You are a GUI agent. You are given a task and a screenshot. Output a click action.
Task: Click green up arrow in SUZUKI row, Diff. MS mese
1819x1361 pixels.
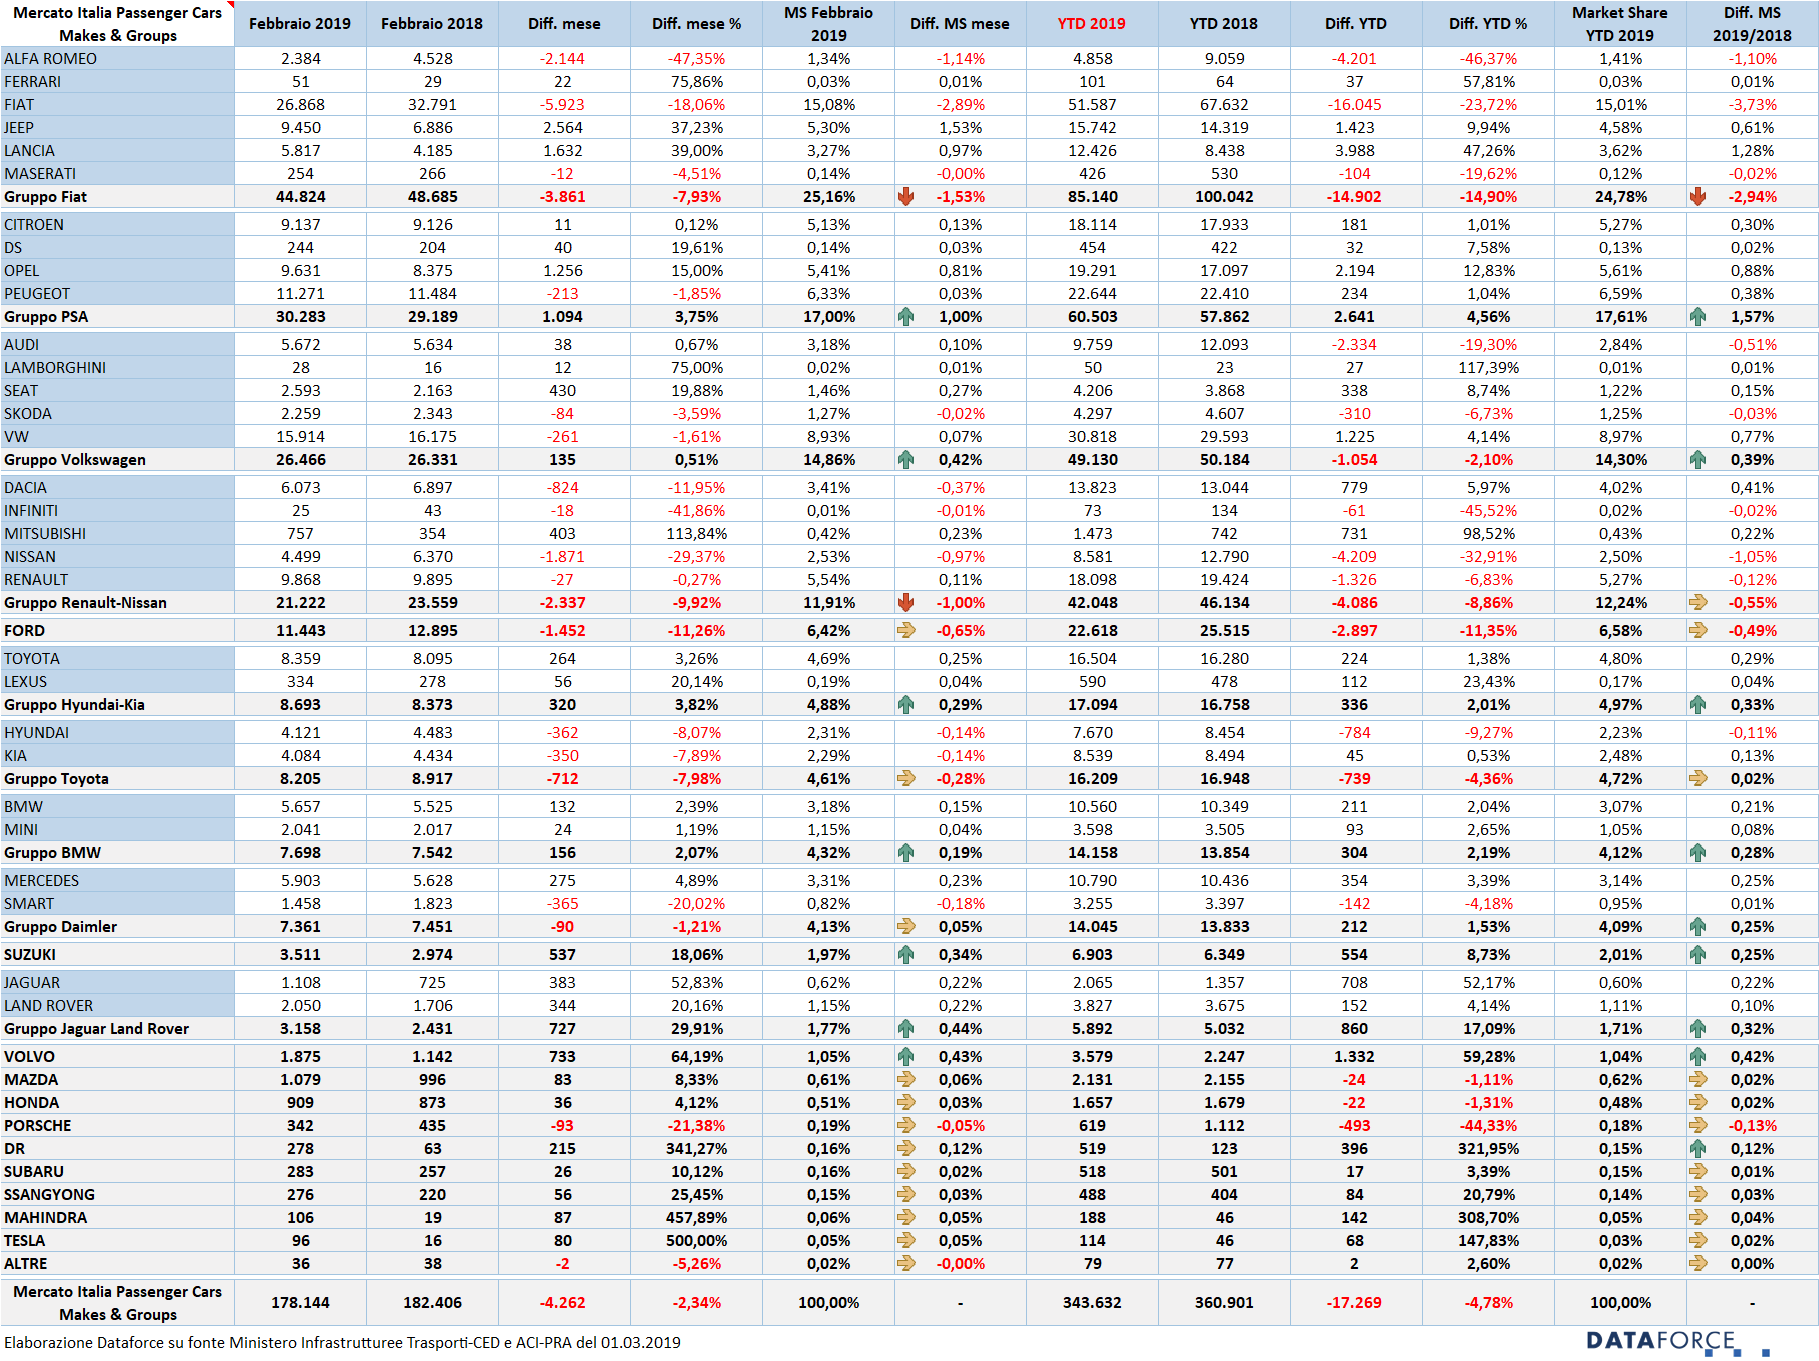906,955
